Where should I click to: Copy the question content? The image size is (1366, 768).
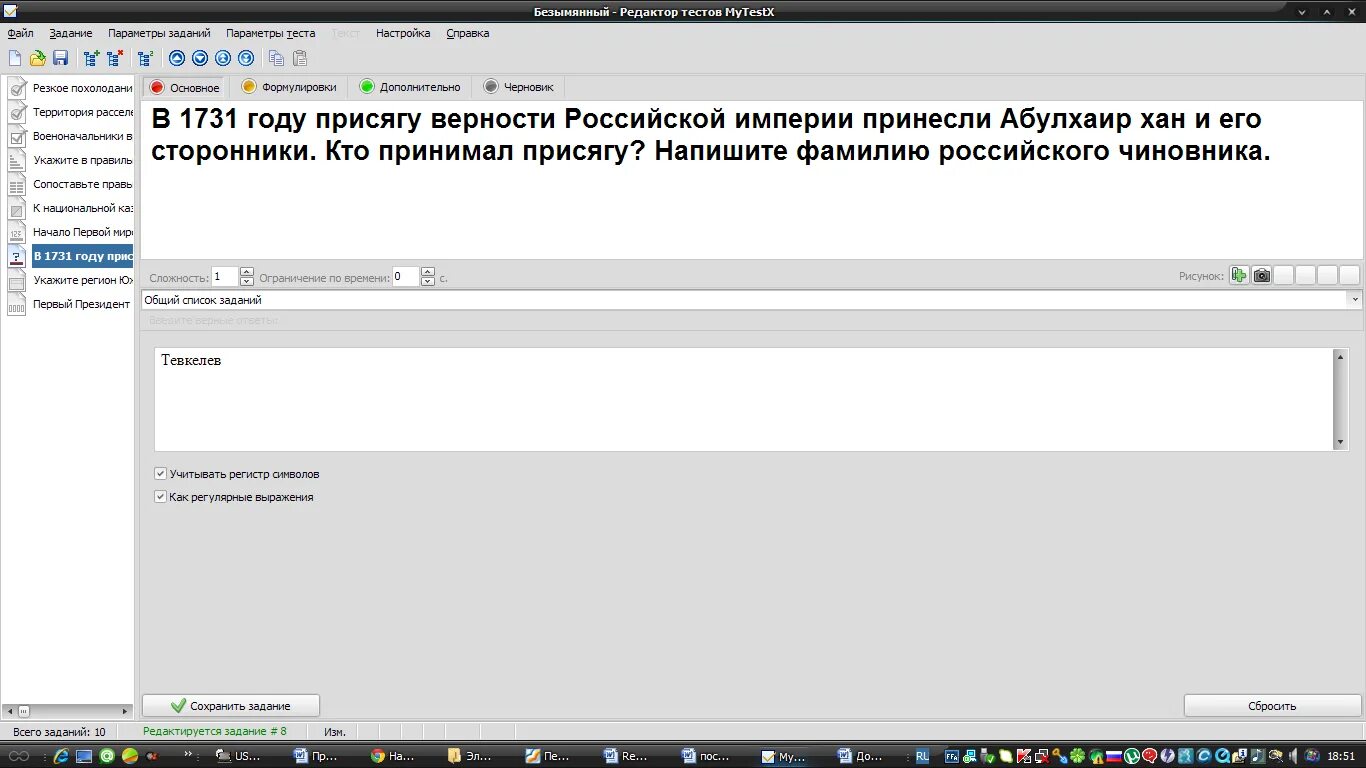276,58
